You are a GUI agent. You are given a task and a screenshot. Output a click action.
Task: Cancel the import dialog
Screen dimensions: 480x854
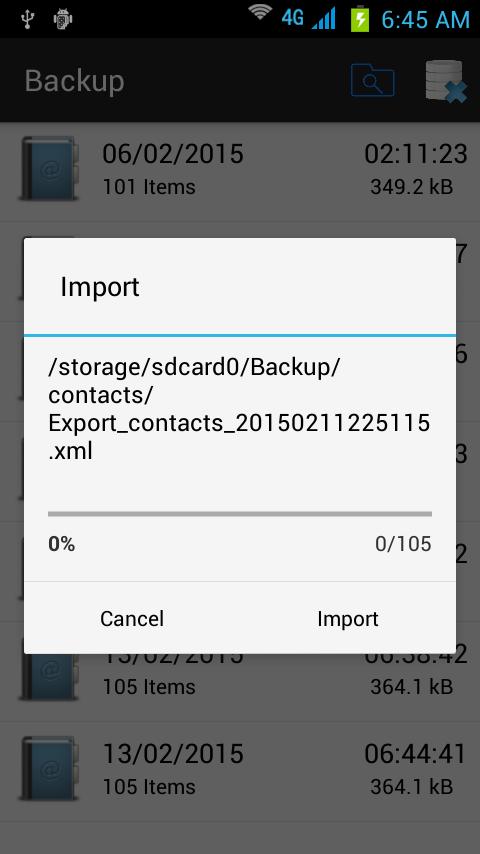pos(132,618)
